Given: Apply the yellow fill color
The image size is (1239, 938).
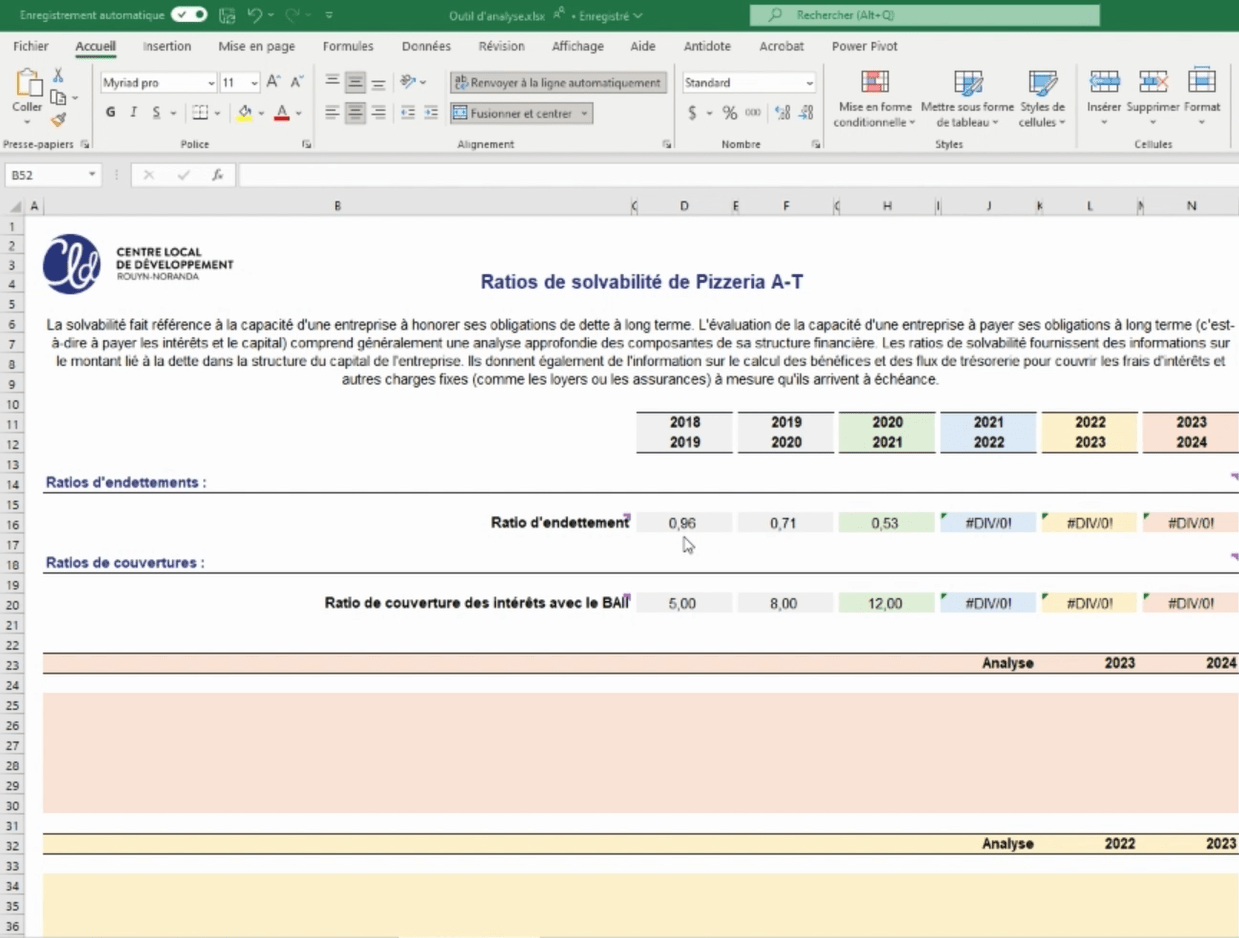Looking at the screenshot, I should tap(244, 113).
